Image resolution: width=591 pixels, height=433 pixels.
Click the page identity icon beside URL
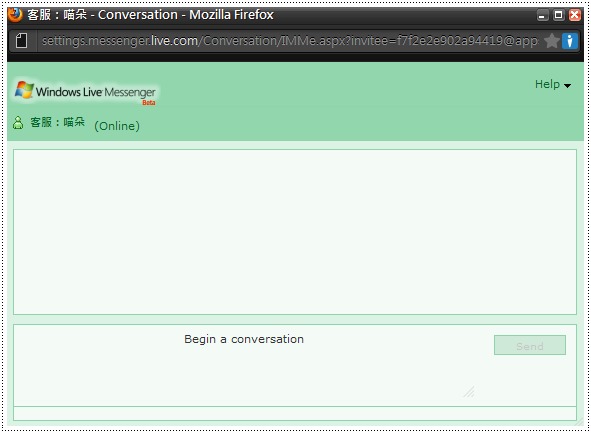tap(22, 40)
